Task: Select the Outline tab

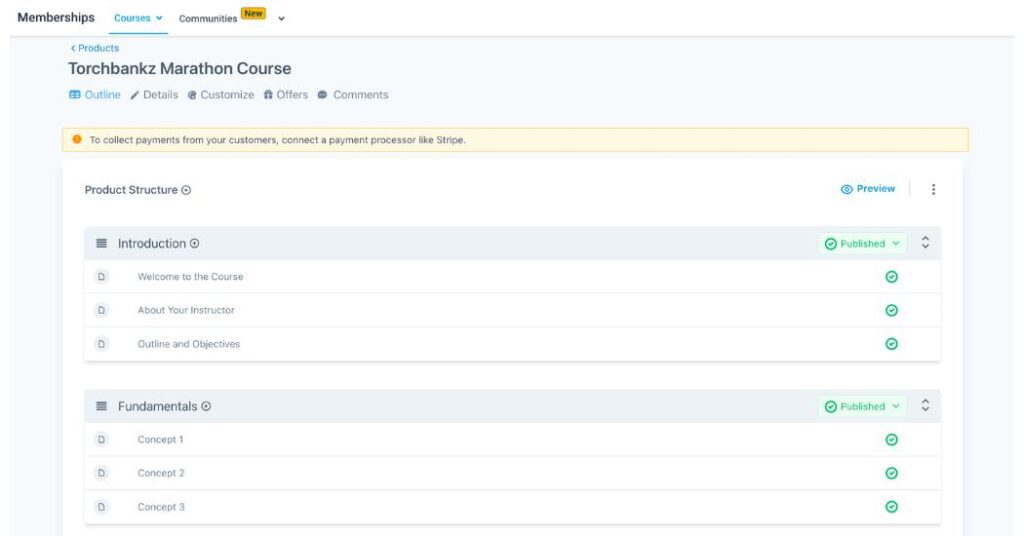Action: click(x=95, y=95)
